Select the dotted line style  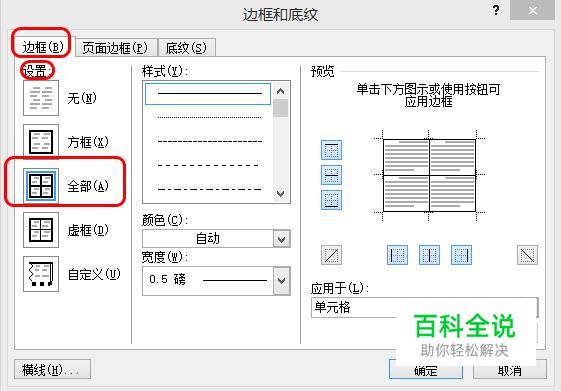pyautogui.click(x=209, y=117)
